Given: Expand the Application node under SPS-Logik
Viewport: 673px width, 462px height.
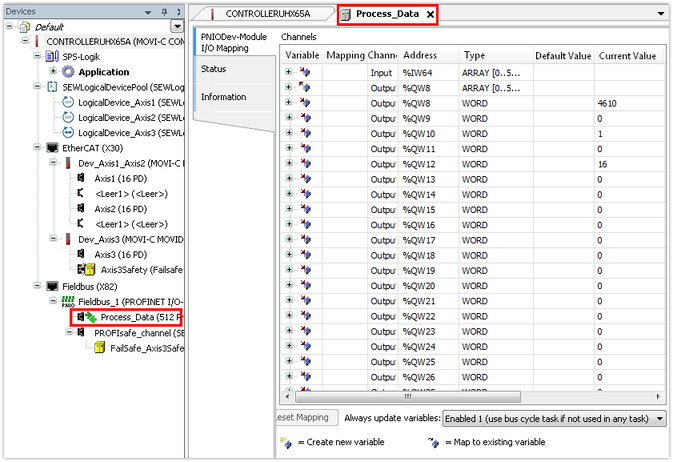Looking at the screenshot, I should click(53, 72).
